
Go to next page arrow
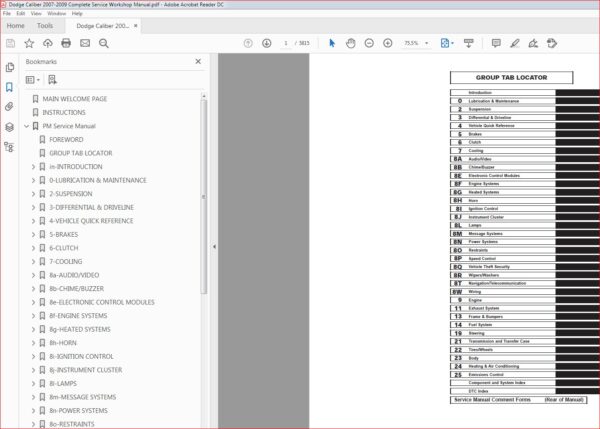(x=267, y=43)
